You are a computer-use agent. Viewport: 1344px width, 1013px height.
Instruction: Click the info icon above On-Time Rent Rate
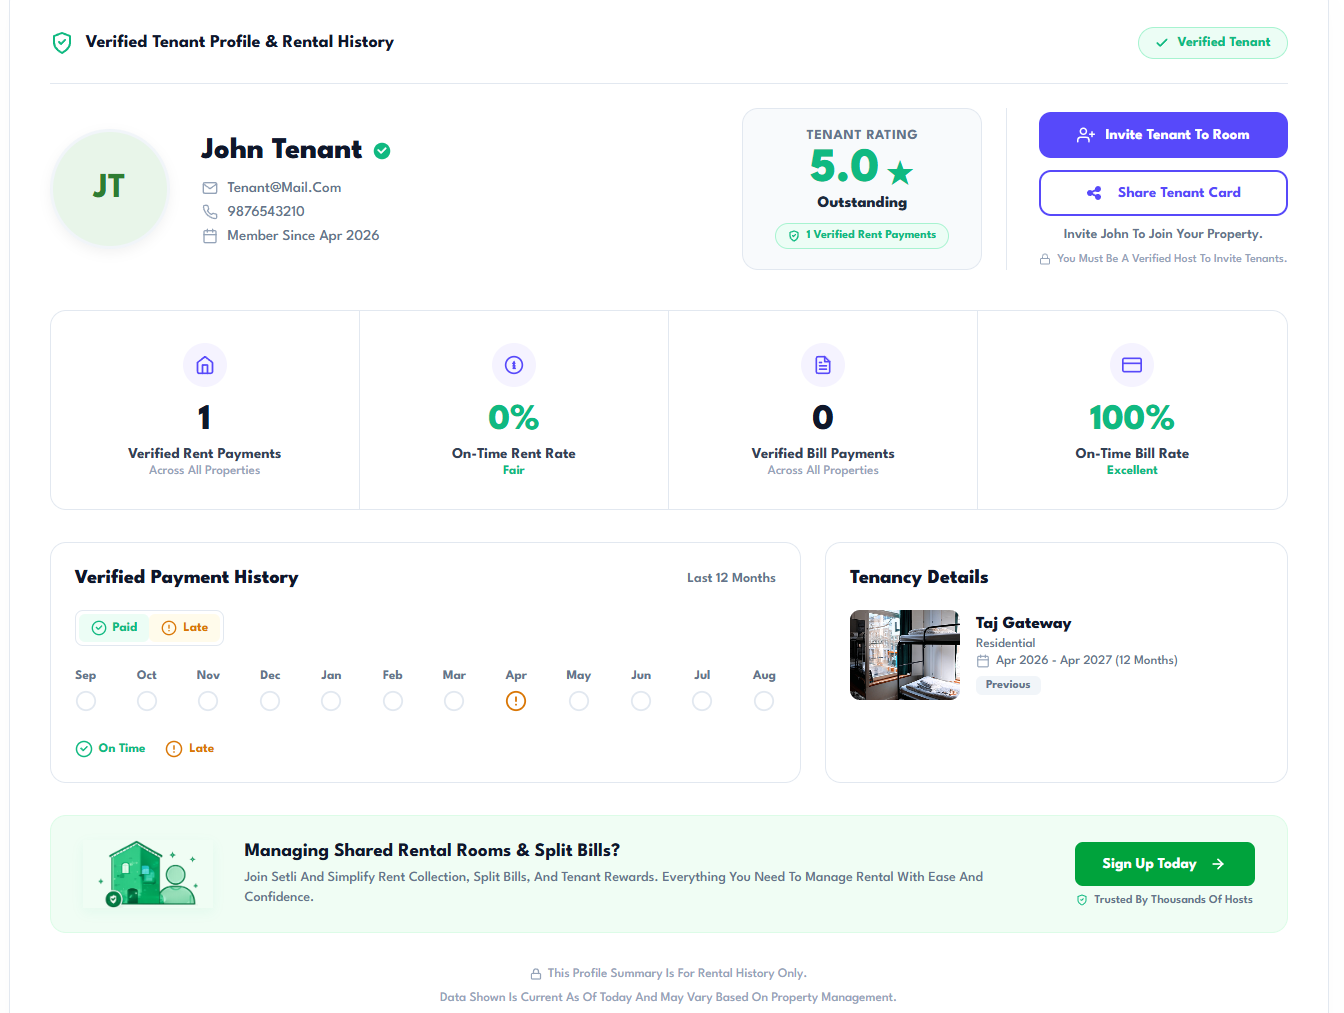[x=514, y=365]
